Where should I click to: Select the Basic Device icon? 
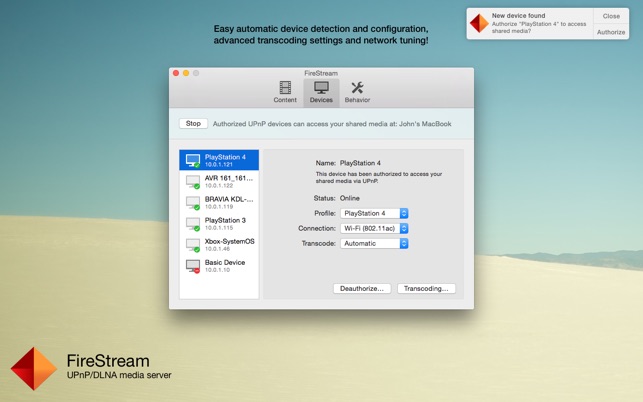pyautogui.click(x=193, y=266)
